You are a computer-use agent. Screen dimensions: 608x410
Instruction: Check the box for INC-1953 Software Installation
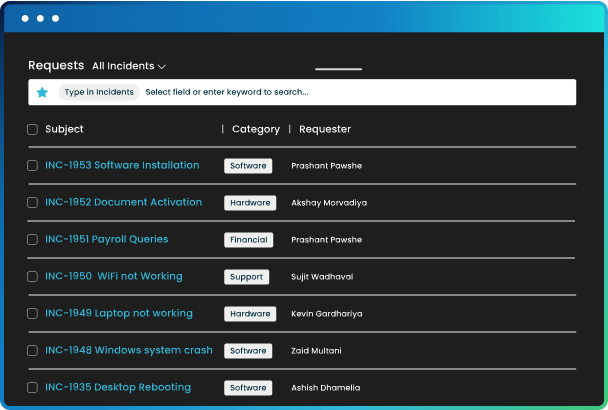click(33, 166)
